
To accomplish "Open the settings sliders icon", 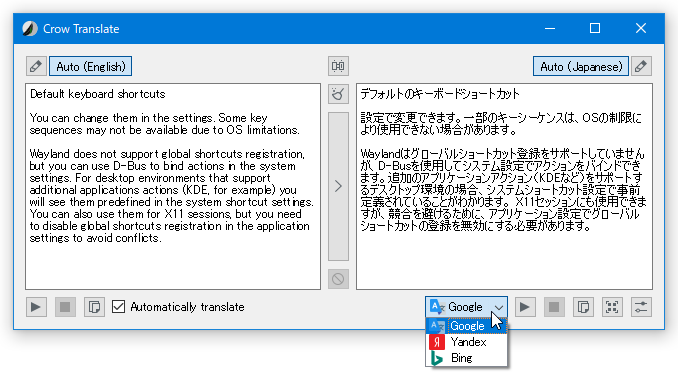I will click(641, 307).
